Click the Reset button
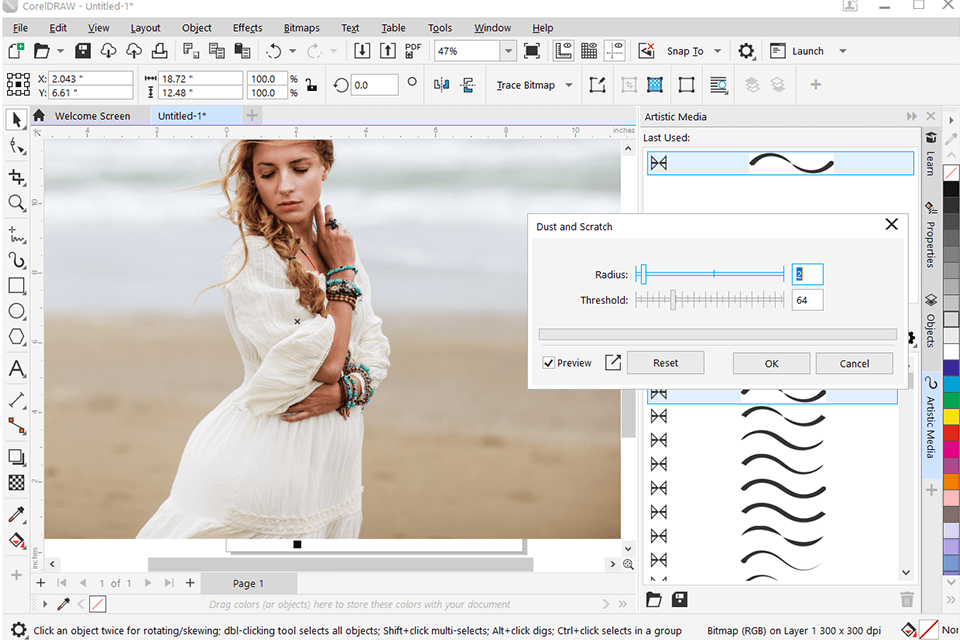Screen dimensions: 960x640 (665, 363)
